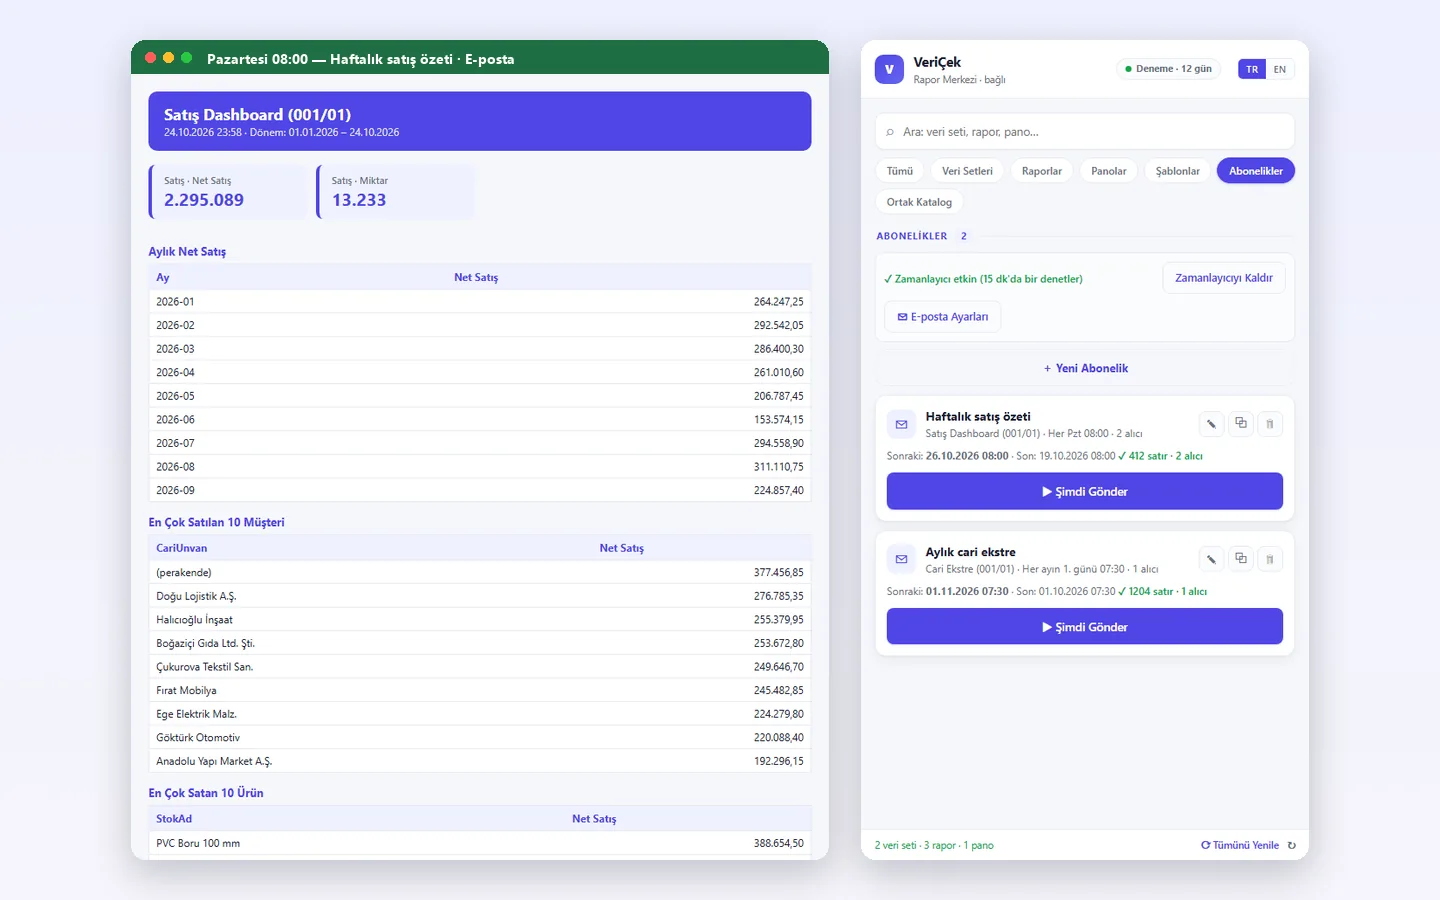Click the envelope icon on Haftalık satış özeti card
The height and width of the screenshot is (900, 1440).
pos(901,424)
